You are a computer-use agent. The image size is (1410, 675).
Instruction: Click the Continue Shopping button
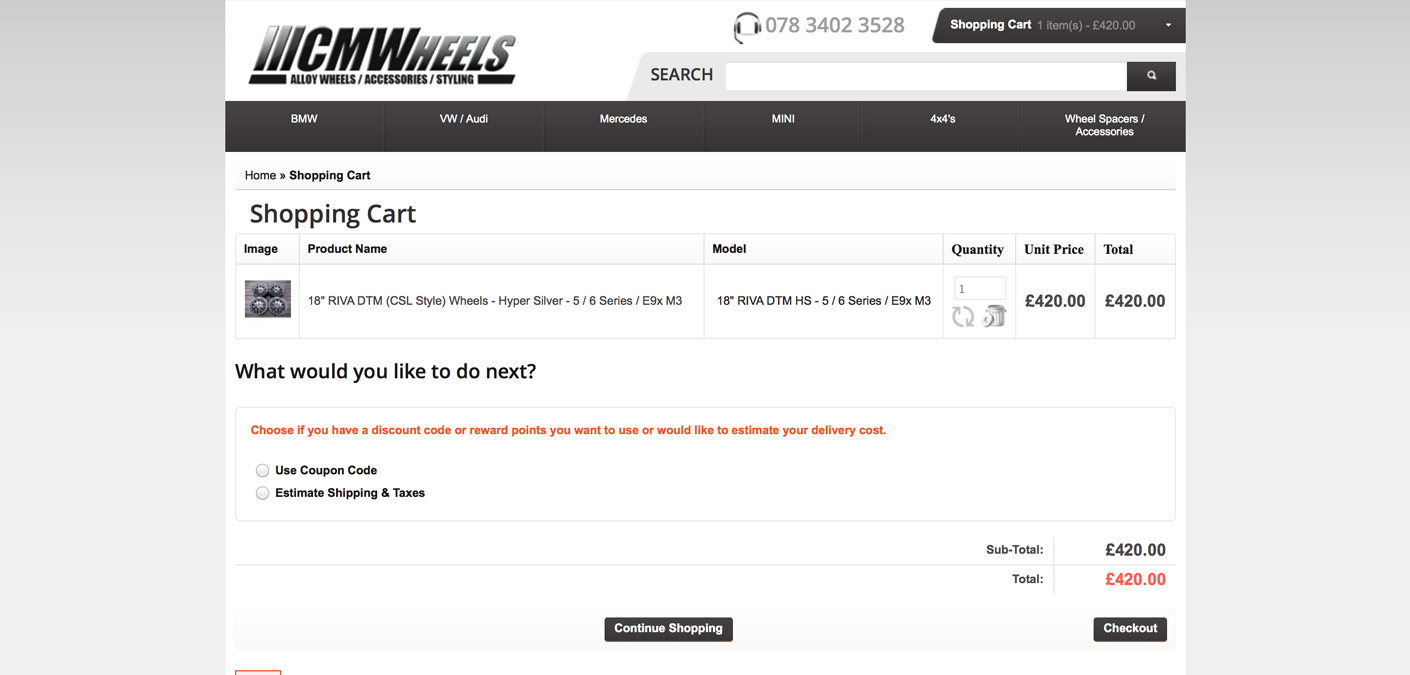click(668, 629)
